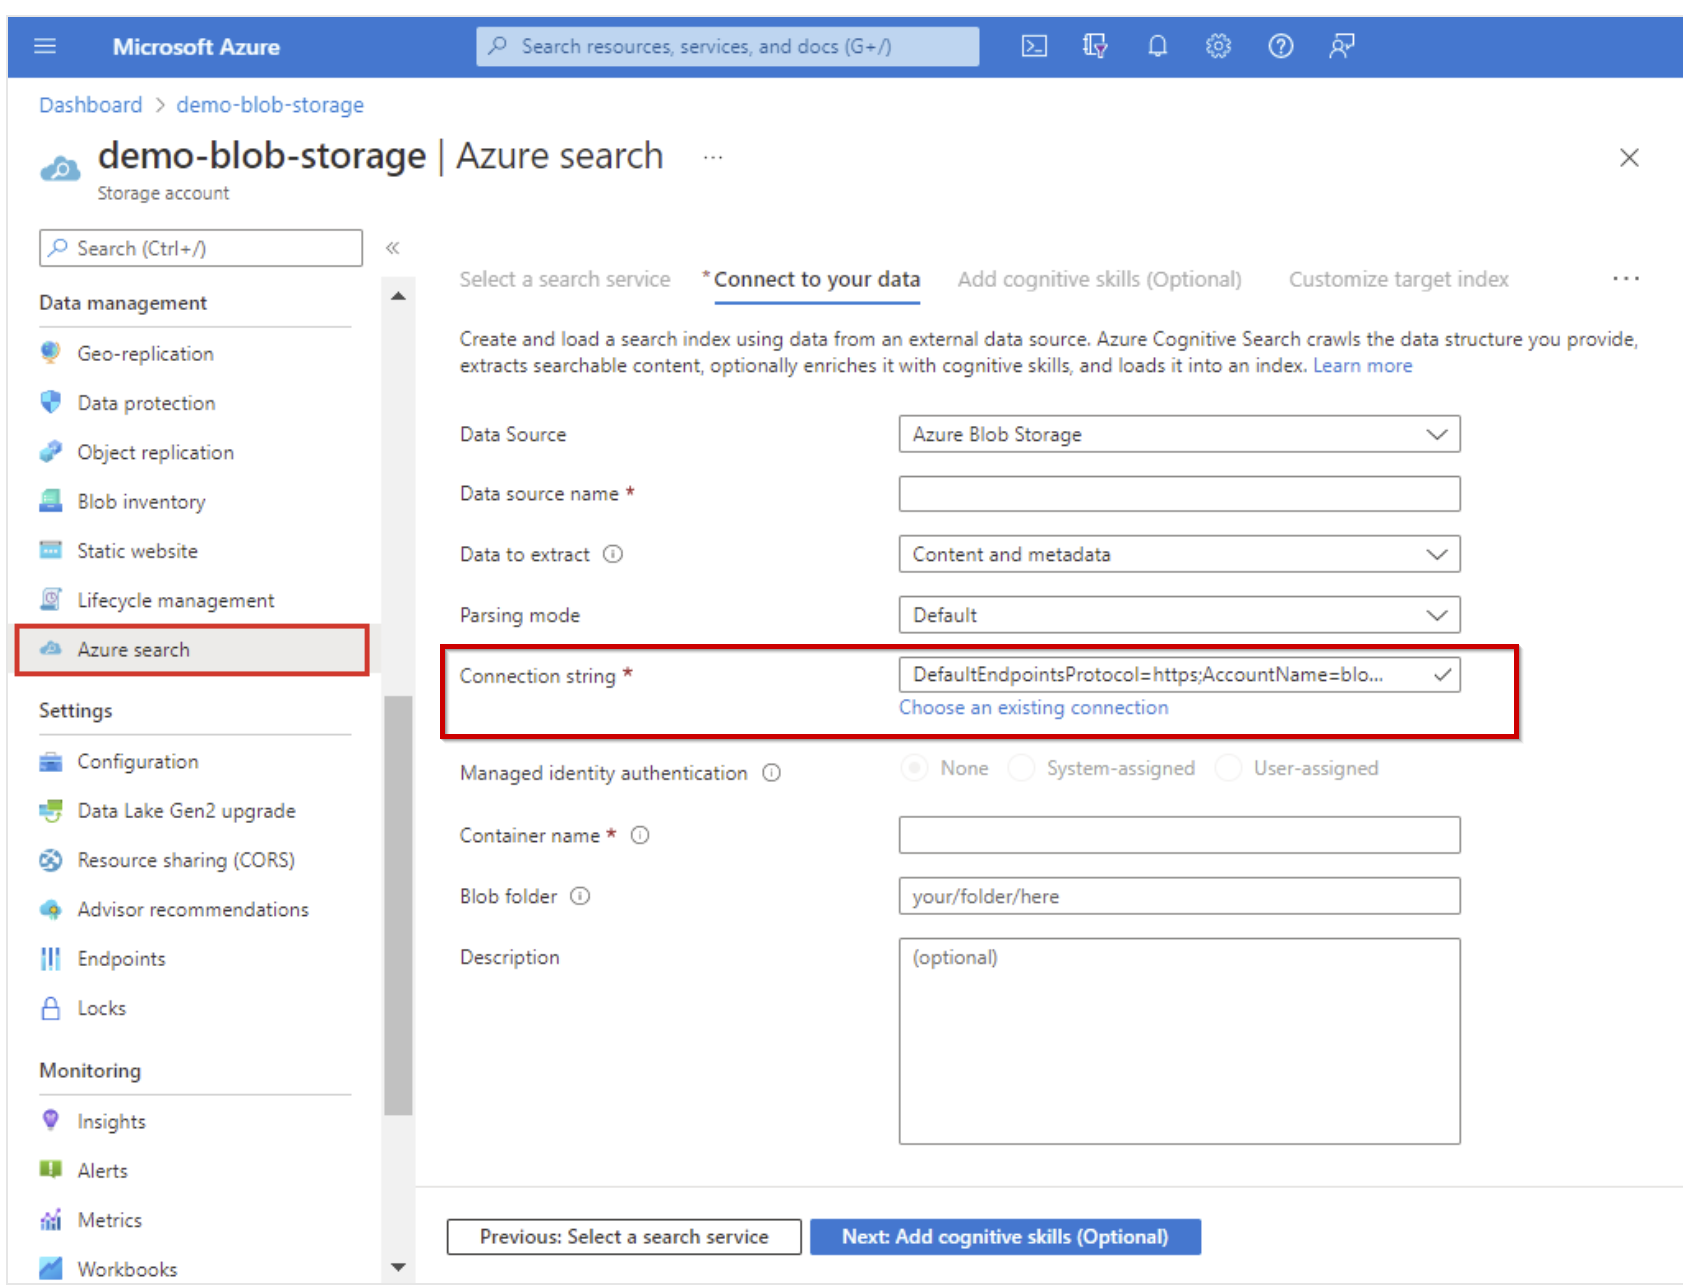Show info for Container name
Viewport: 1683px width, 1286px height.
tap(640, 835)
